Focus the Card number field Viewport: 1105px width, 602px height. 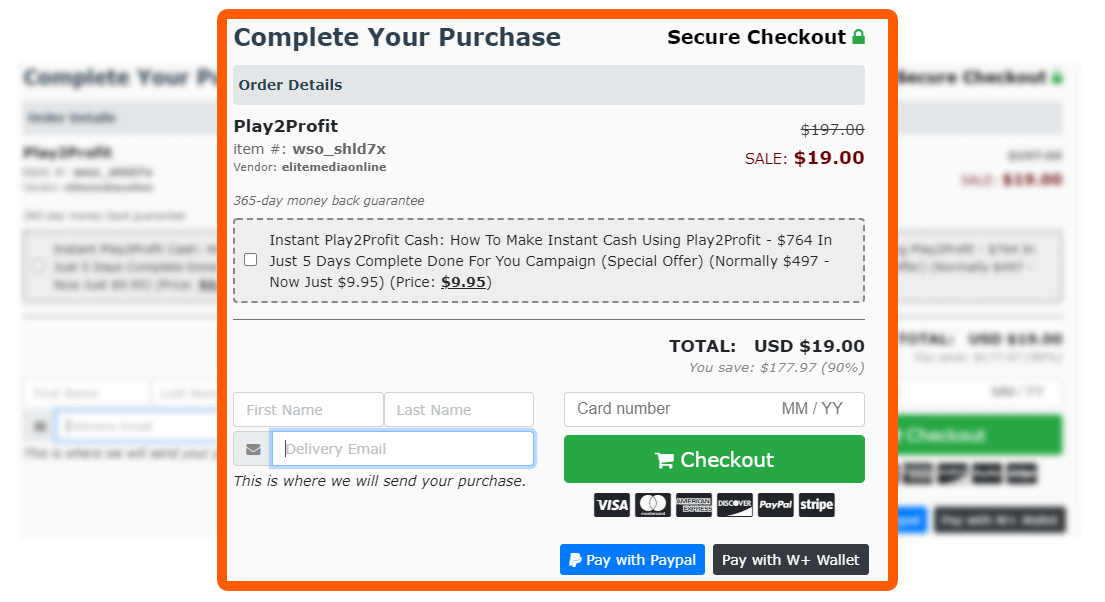pyautogui.click(x=669, y=409)
